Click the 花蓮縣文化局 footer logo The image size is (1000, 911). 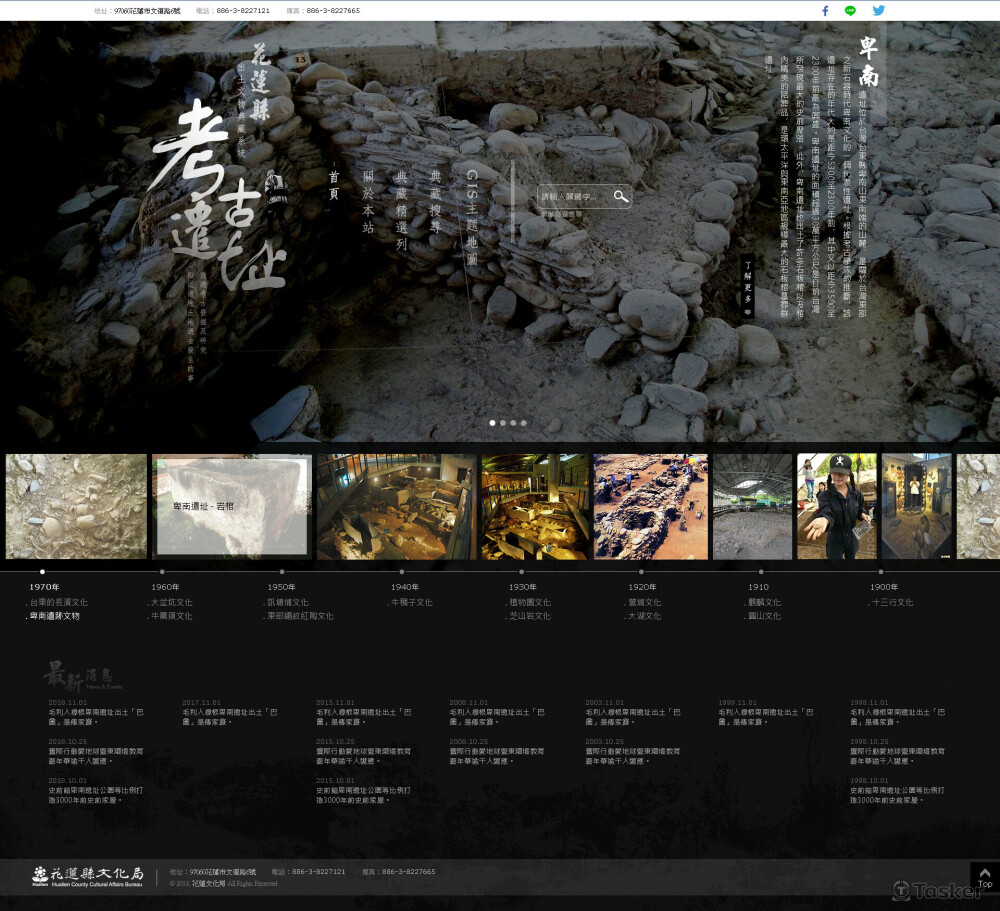[x=88, y=876]
